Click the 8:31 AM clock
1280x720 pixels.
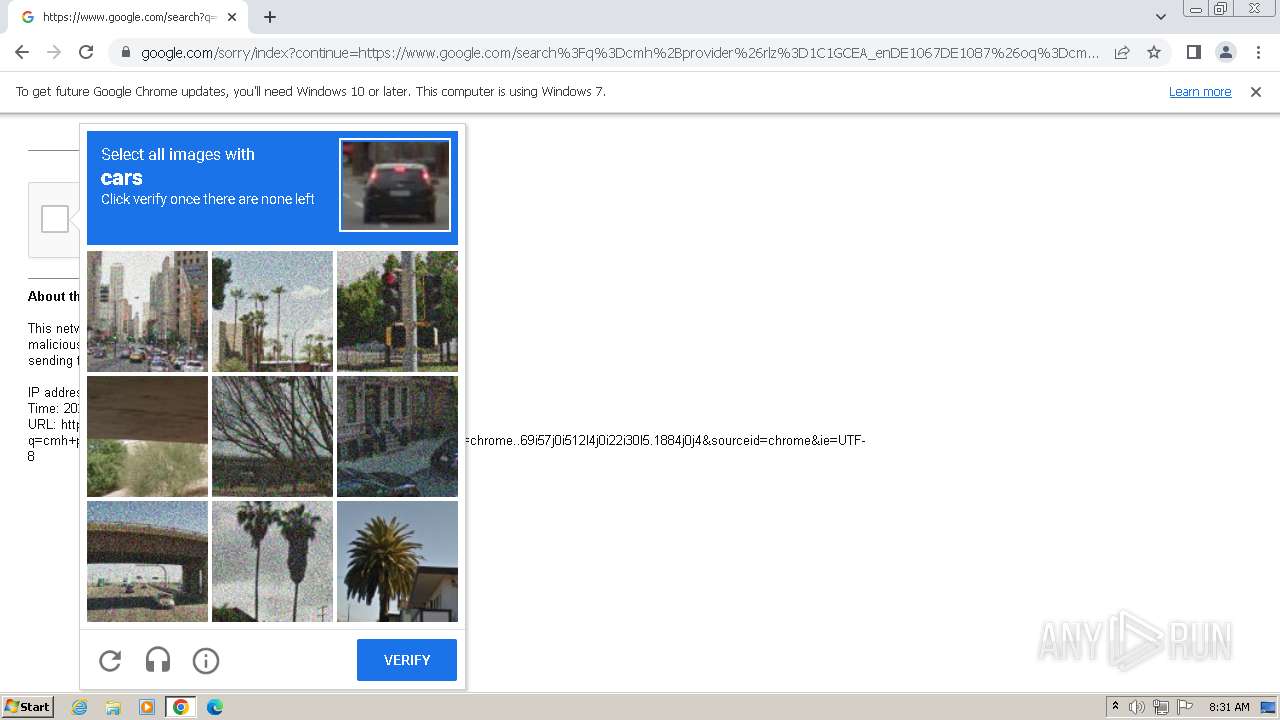coord(1229,707)
